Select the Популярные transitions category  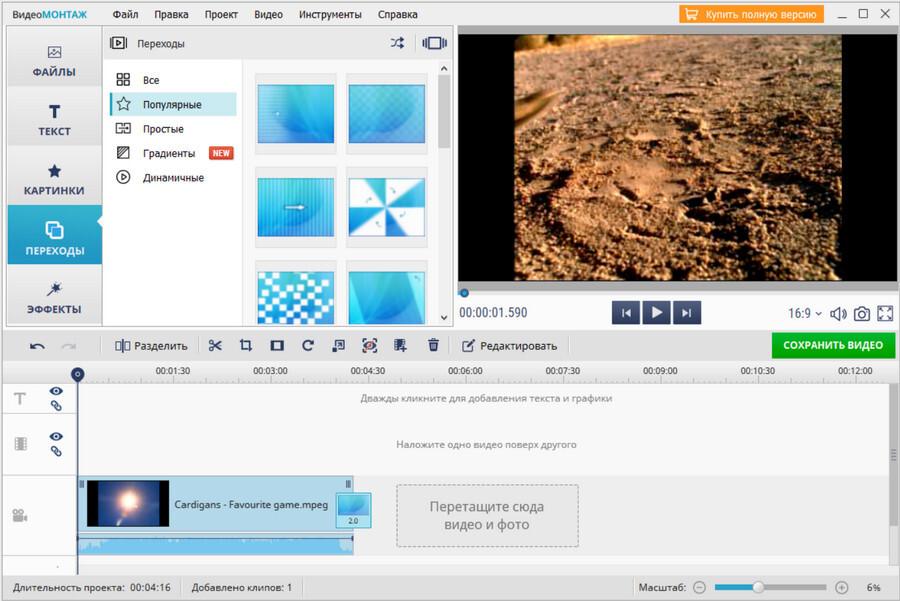coord(173,104)
